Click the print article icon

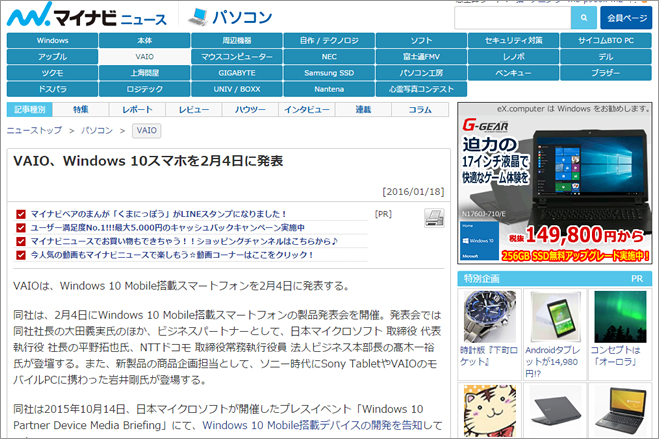pos(434,218)
